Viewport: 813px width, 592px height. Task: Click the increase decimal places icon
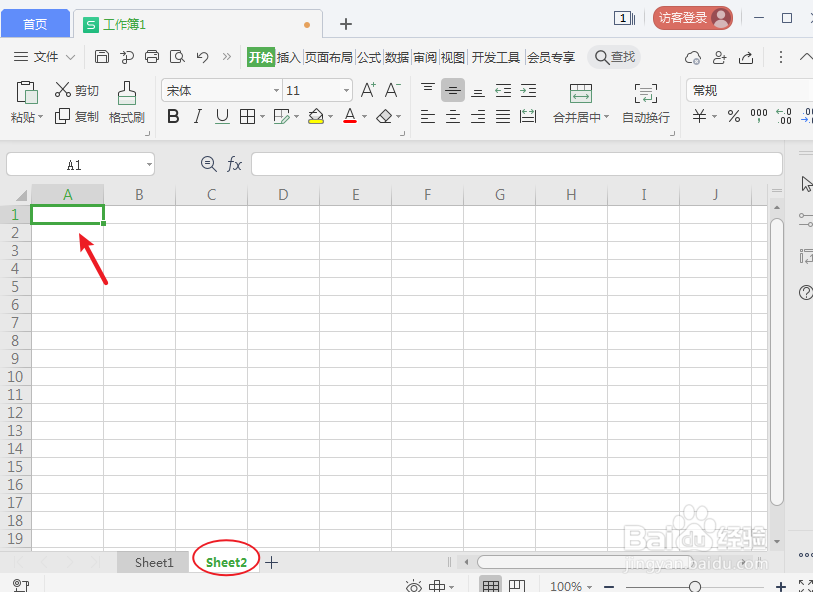783,117
